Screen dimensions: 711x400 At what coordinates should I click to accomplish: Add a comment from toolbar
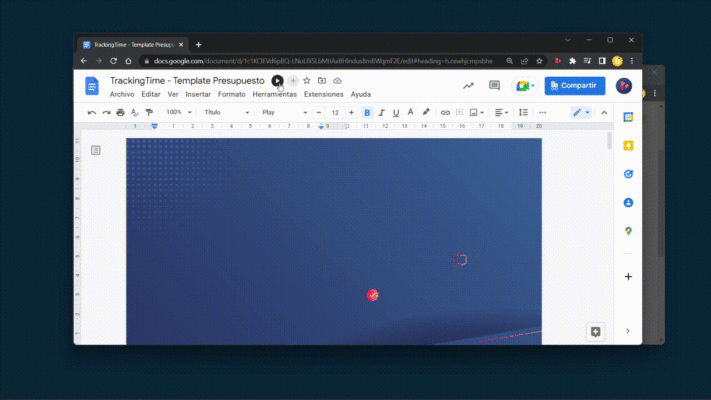pos(459,112)
